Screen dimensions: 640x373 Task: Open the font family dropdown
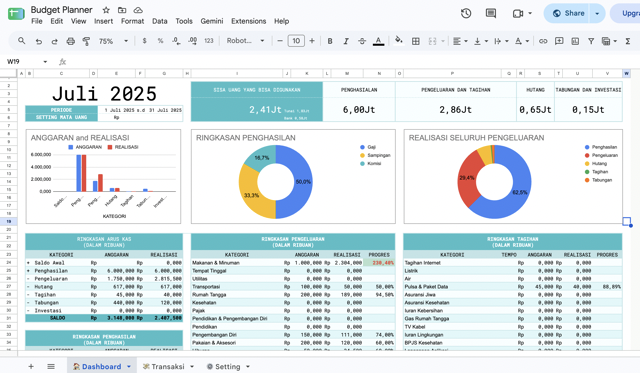pos(246,41)
